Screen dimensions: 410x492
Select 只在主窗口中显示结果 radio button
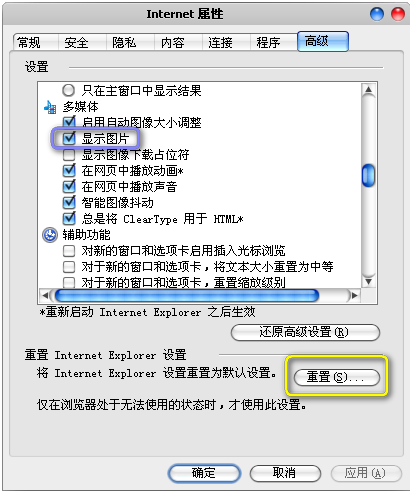pyautogui.click(x=69, y=90)
